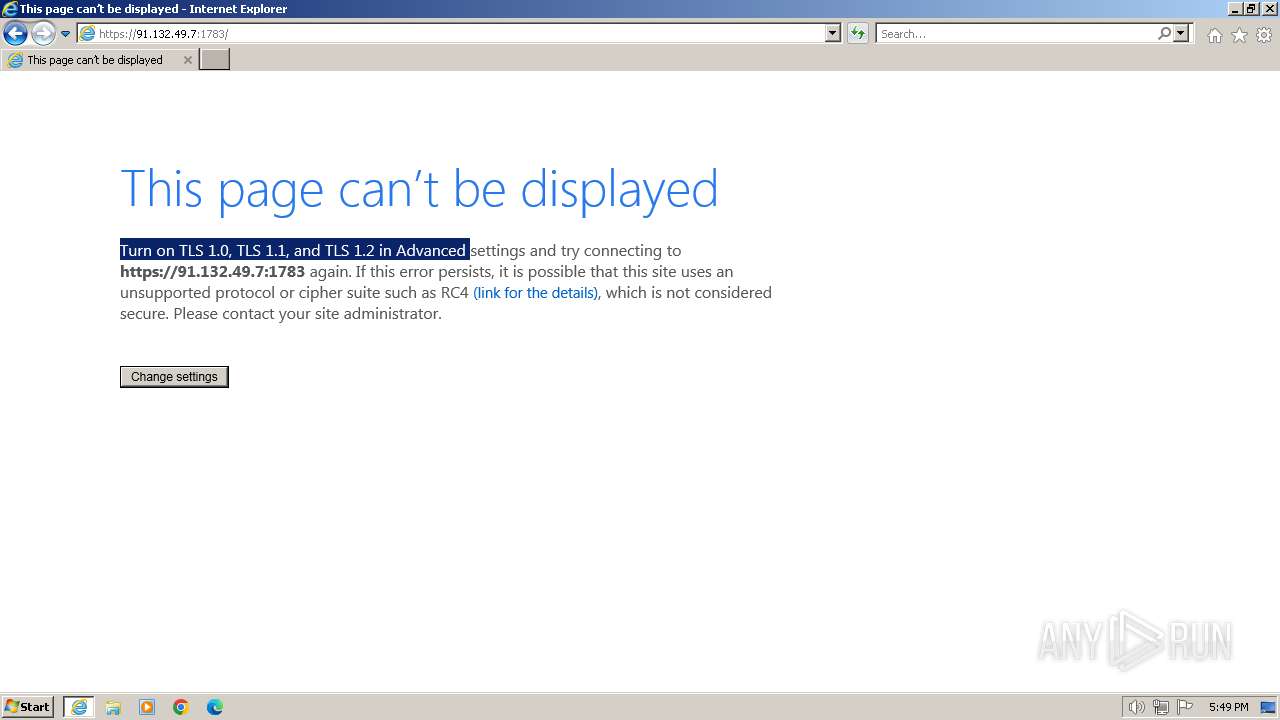Viewport: 1280px width, 720px height.
Task: Click the Forward navigation arrow
Action: pos(43,34)
